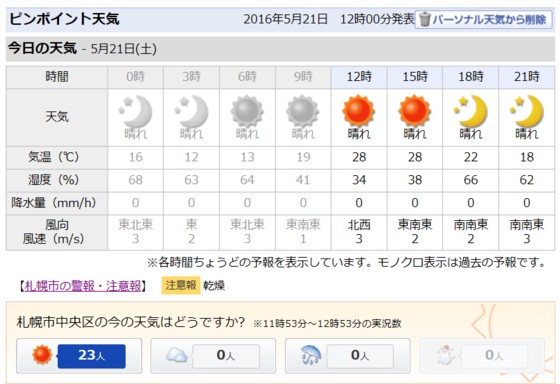
Task: Click the 注意報 yellow badge
Action: pyautogui.click(x=181, y=285)
